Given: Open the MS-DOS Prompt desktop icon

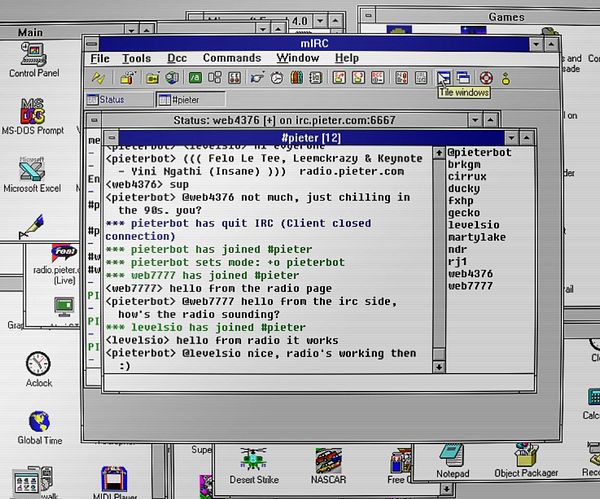Looking at the screenshot, I should click(x=33, y=117).
